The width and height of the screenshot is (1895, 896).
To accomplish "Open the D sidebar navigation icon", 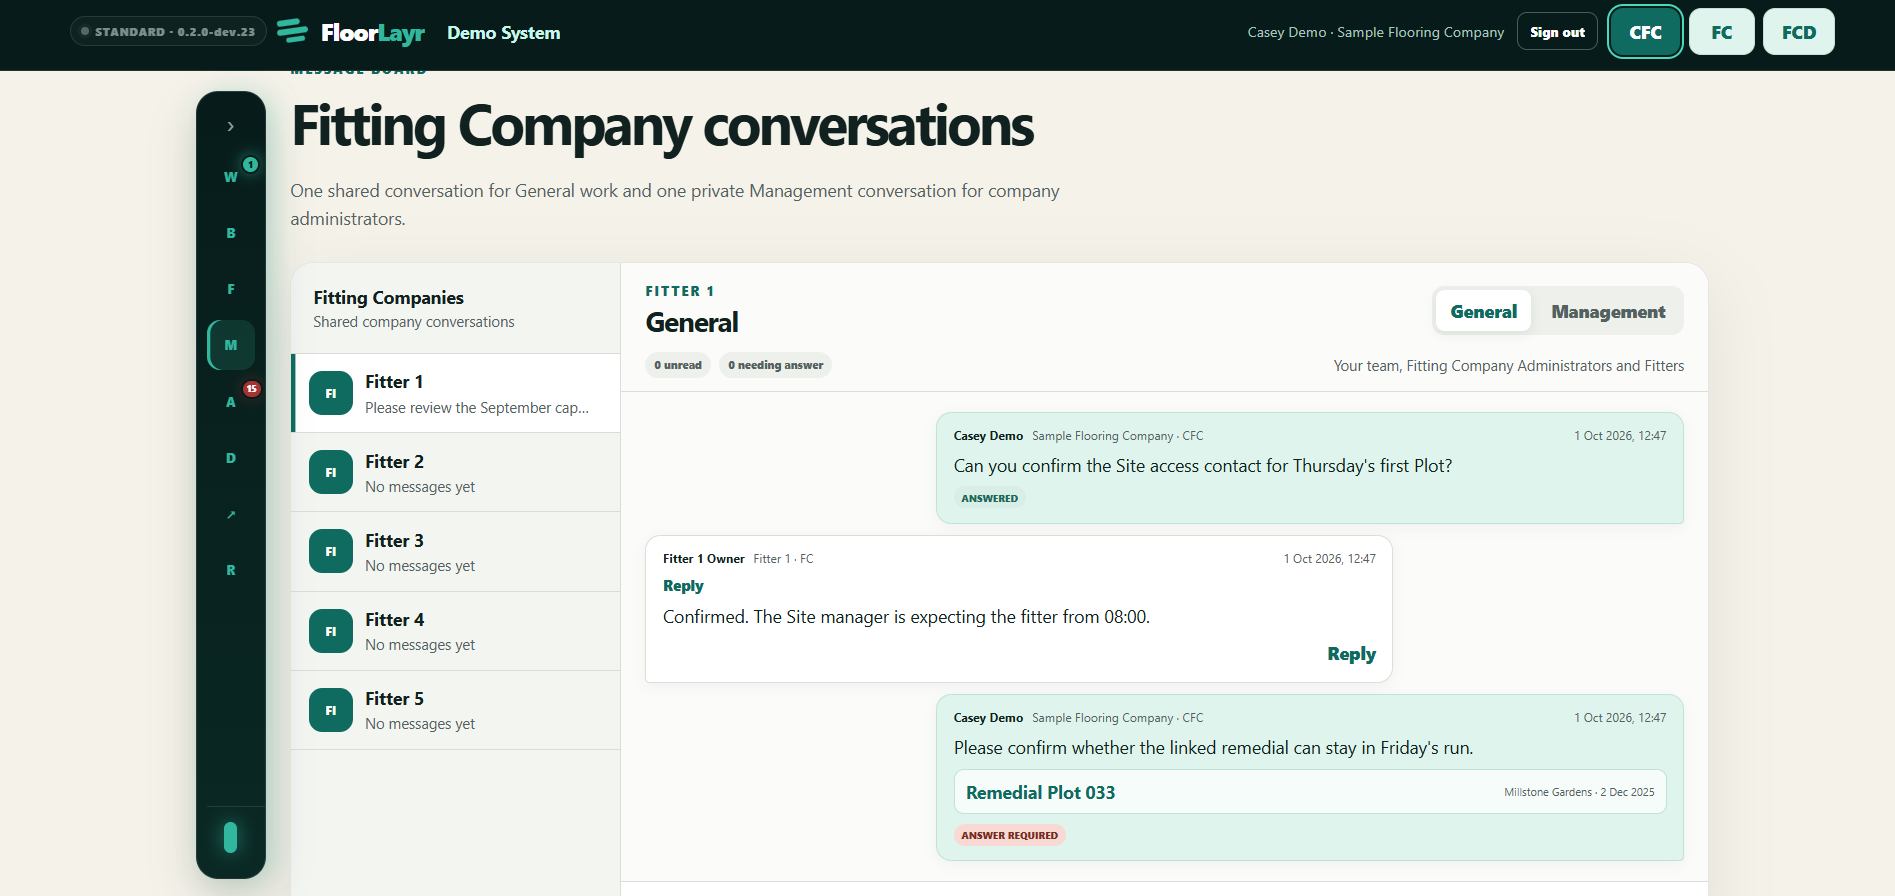I will coord(231,458).
